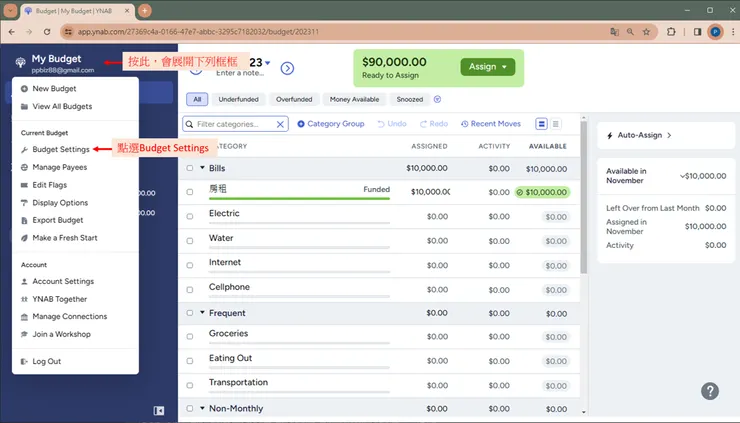This screenshot has width=740, height=423.
Task: Click the Budget Settings wrench icon
Action: click(24, 150)
